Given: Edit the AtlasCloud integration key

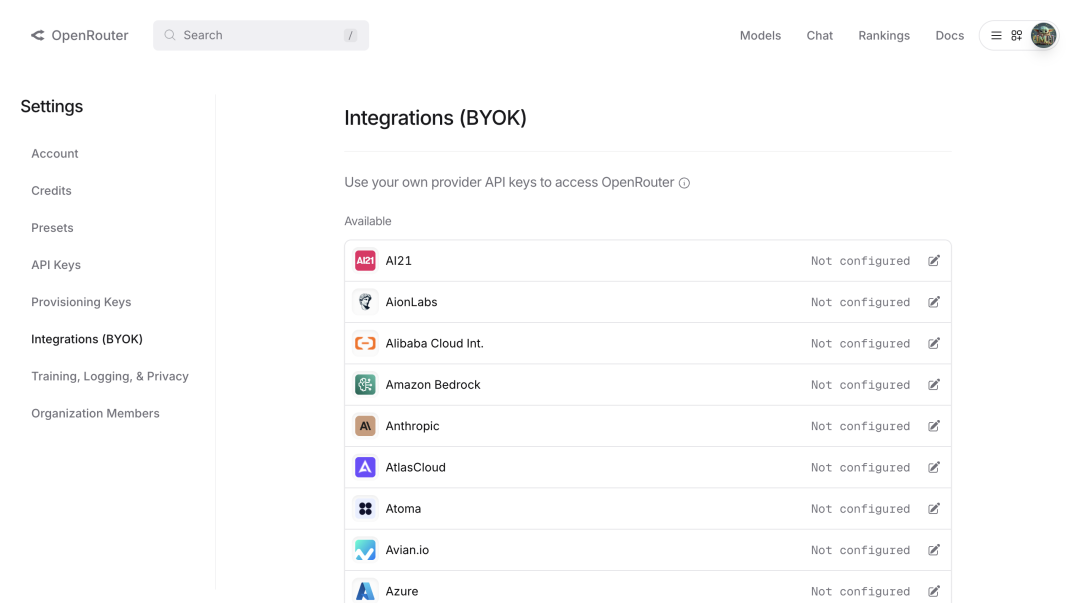Looking at the screenshot, I should click(x=933, y=467).
